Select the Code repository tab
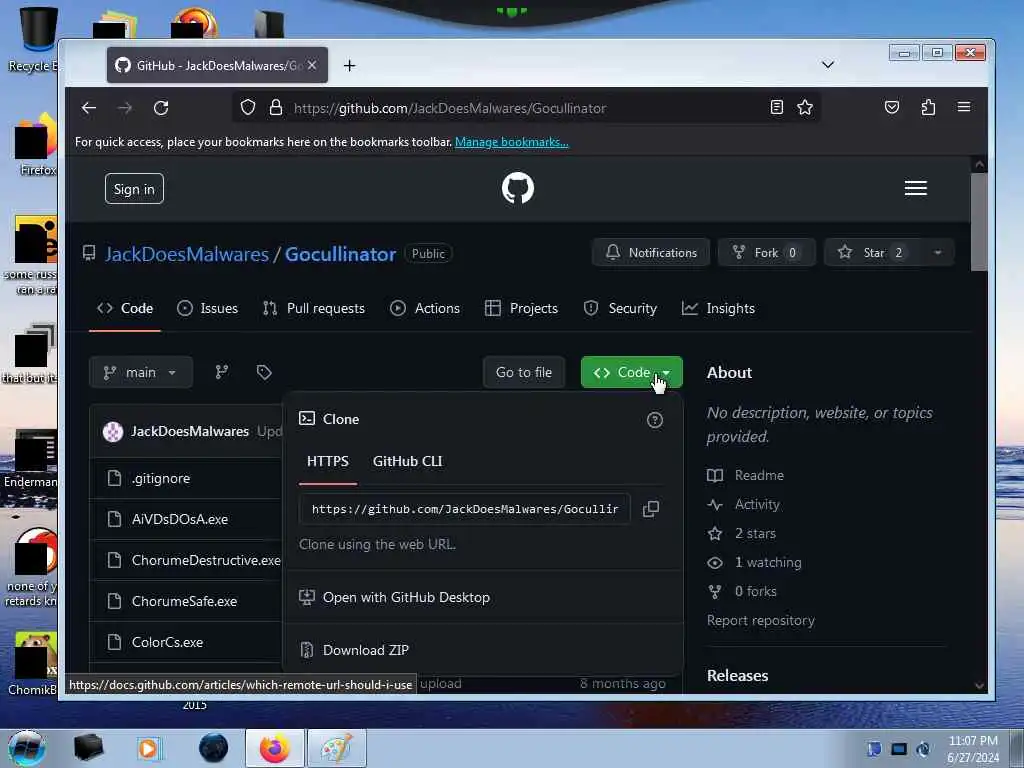1024x768 pixels. coord(125,308)
